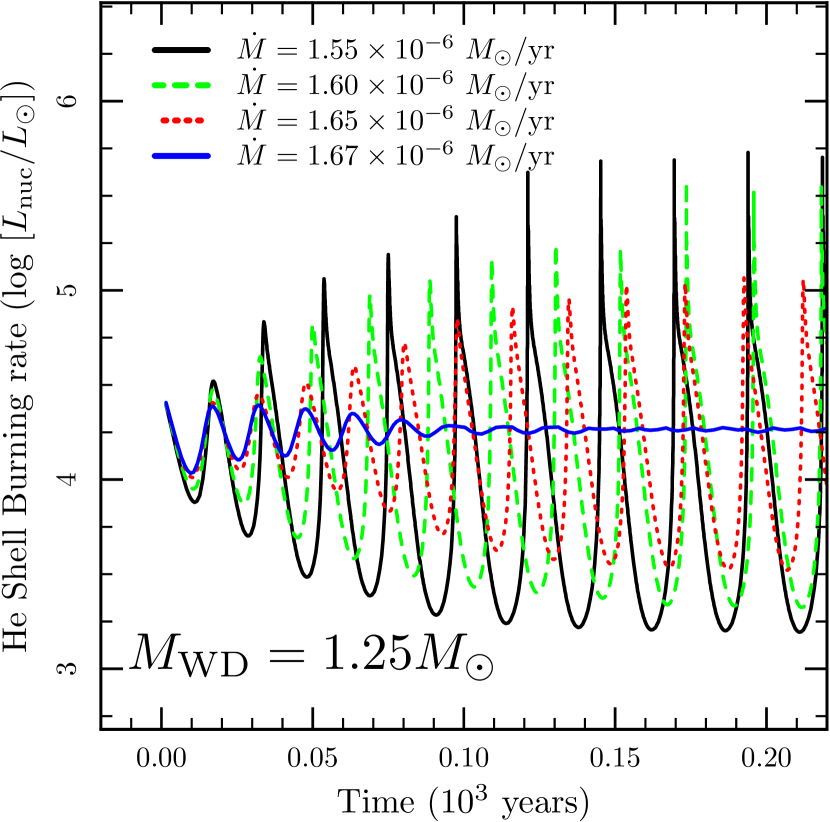The height and width of the screenshot is (822, 830).
Task: Click the second-to-last red dotted peak
Action: [744, 279]
